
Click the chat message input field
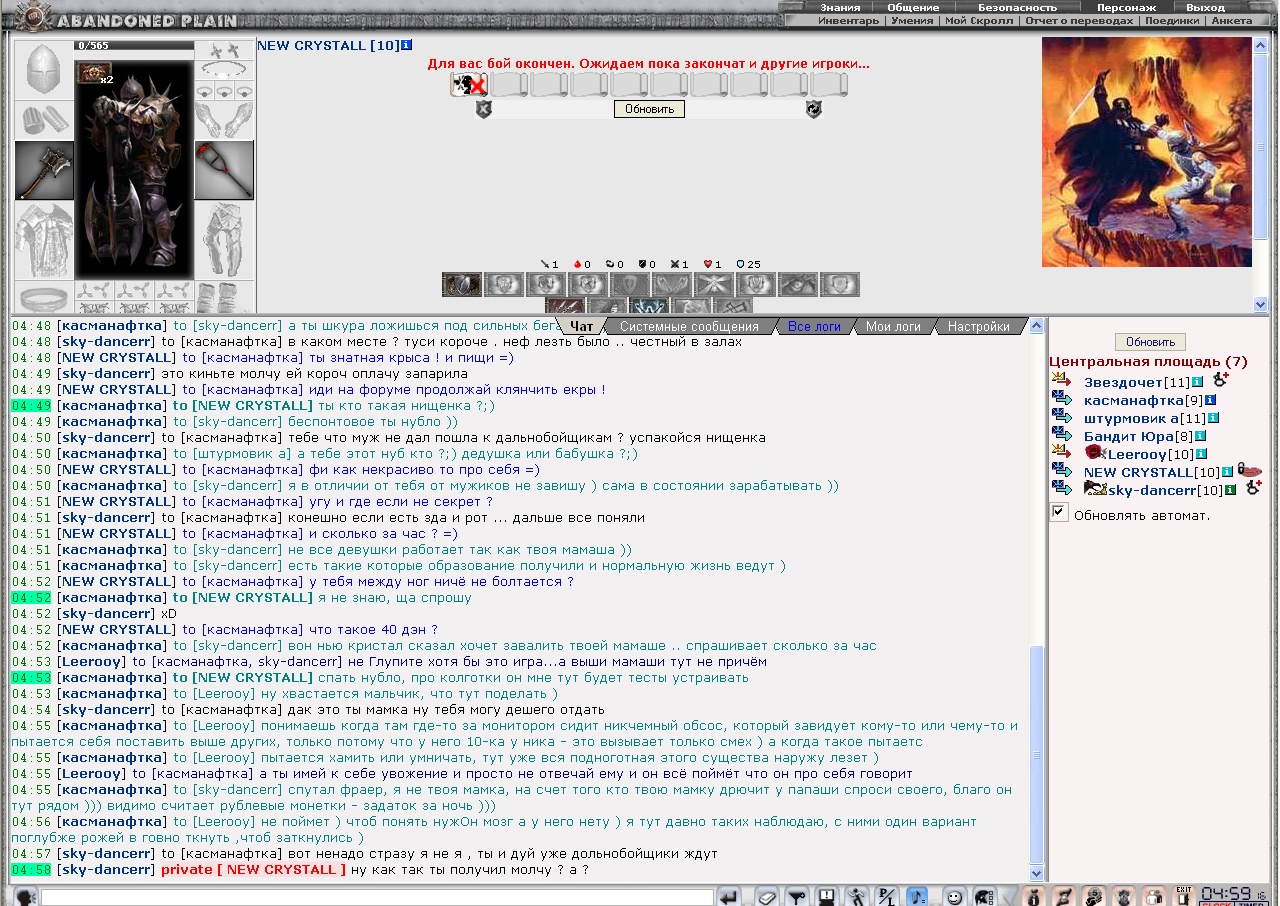coord(377,898)
